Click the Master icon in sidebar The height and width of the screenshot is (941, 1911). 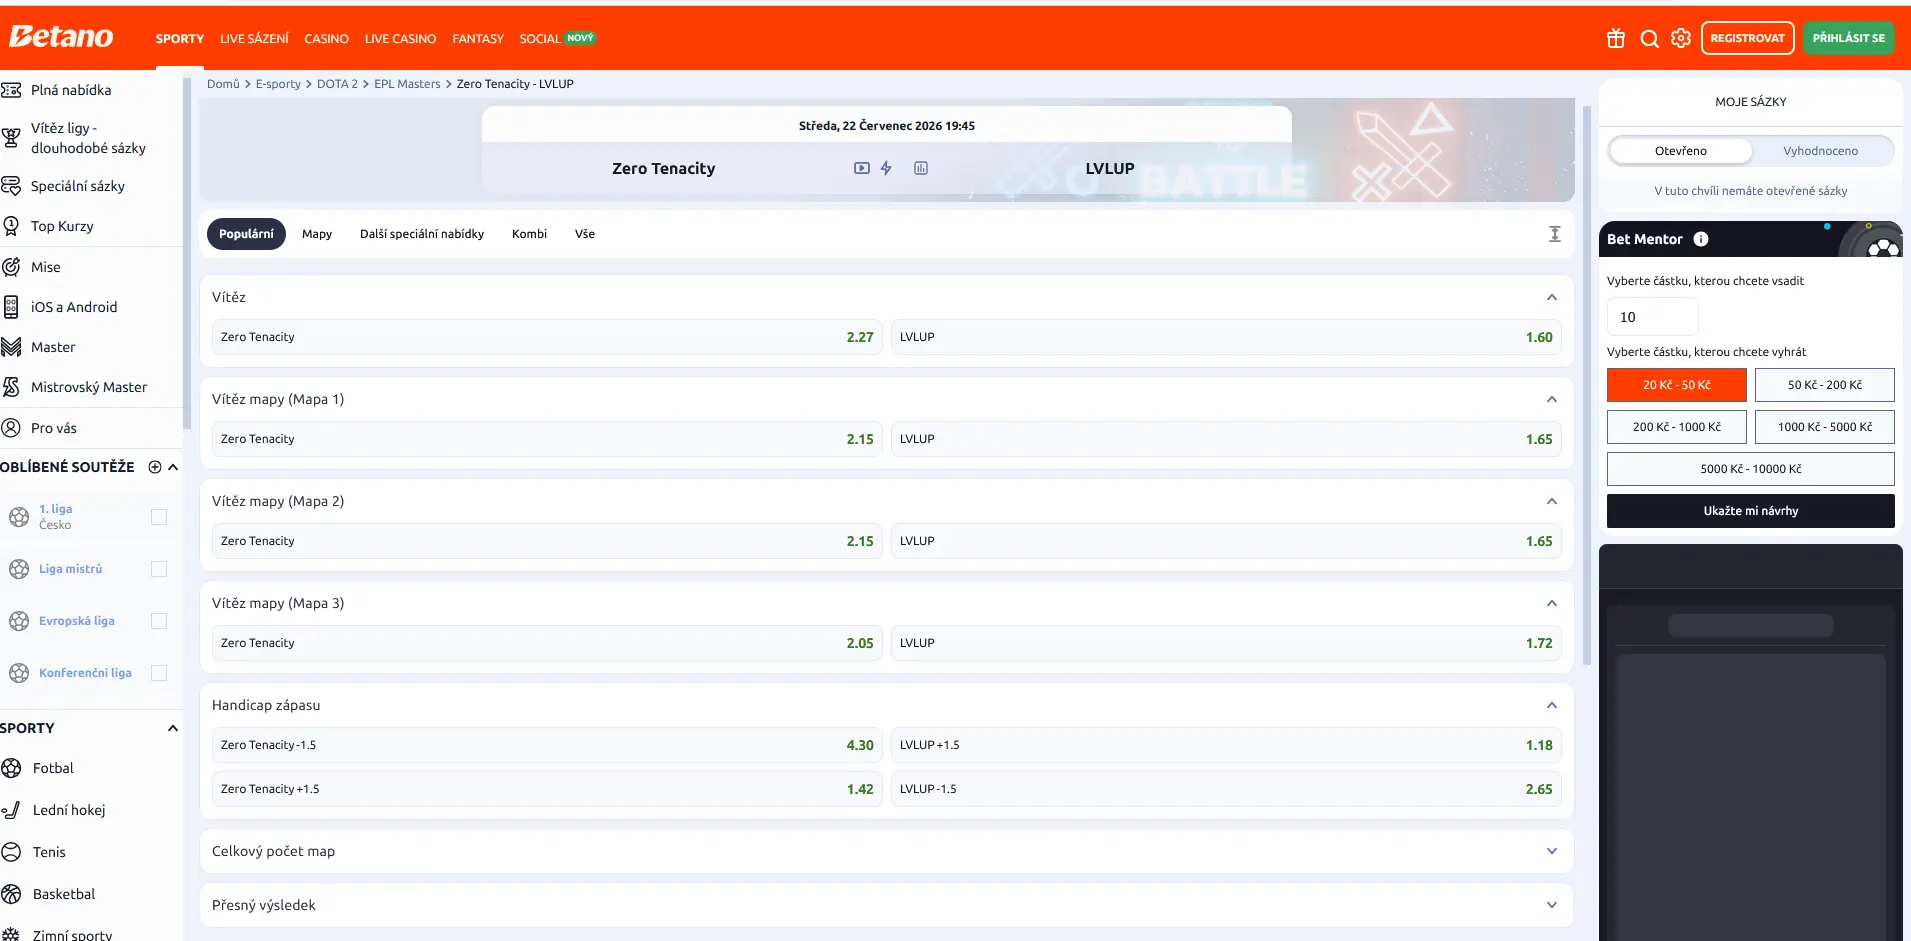click(x=11, y=347)
